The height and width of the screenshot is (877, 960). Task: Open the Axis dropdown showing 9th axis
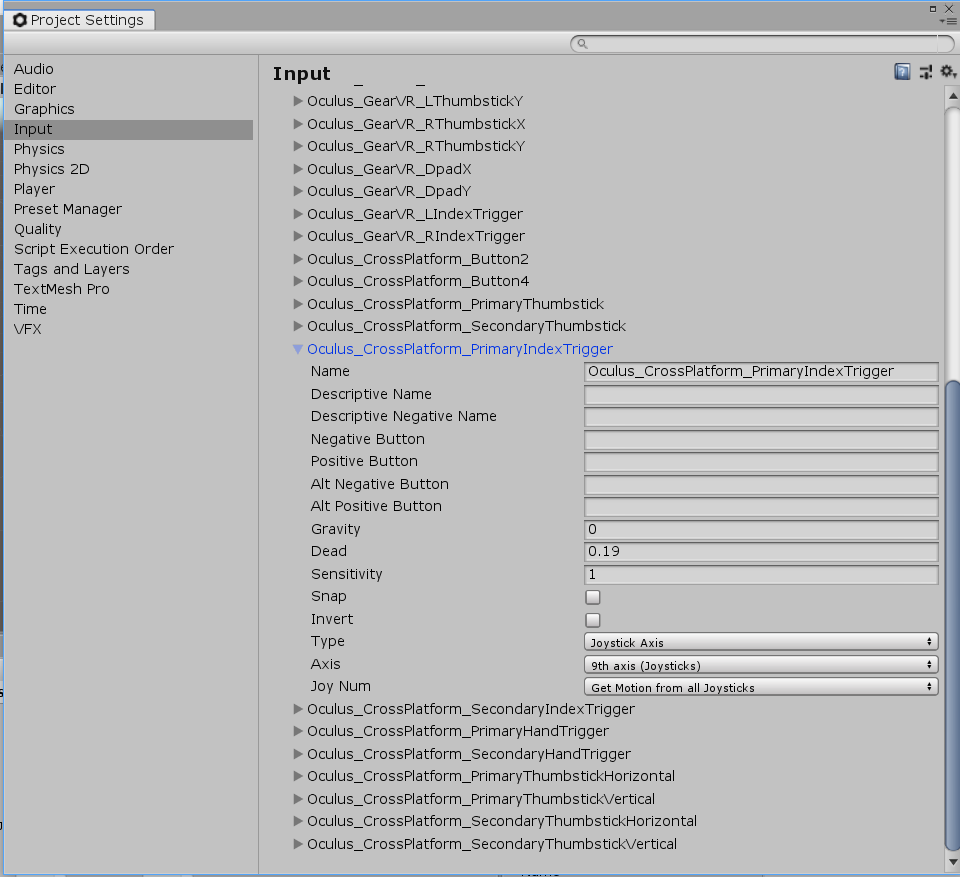(760, 665)
